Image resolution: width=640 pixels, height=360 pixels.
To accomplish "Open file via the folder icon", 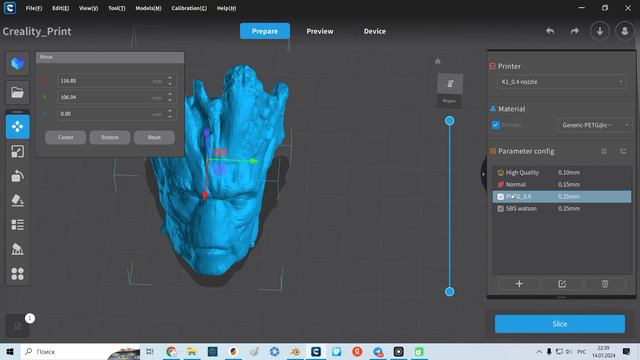I will point(17,93).
